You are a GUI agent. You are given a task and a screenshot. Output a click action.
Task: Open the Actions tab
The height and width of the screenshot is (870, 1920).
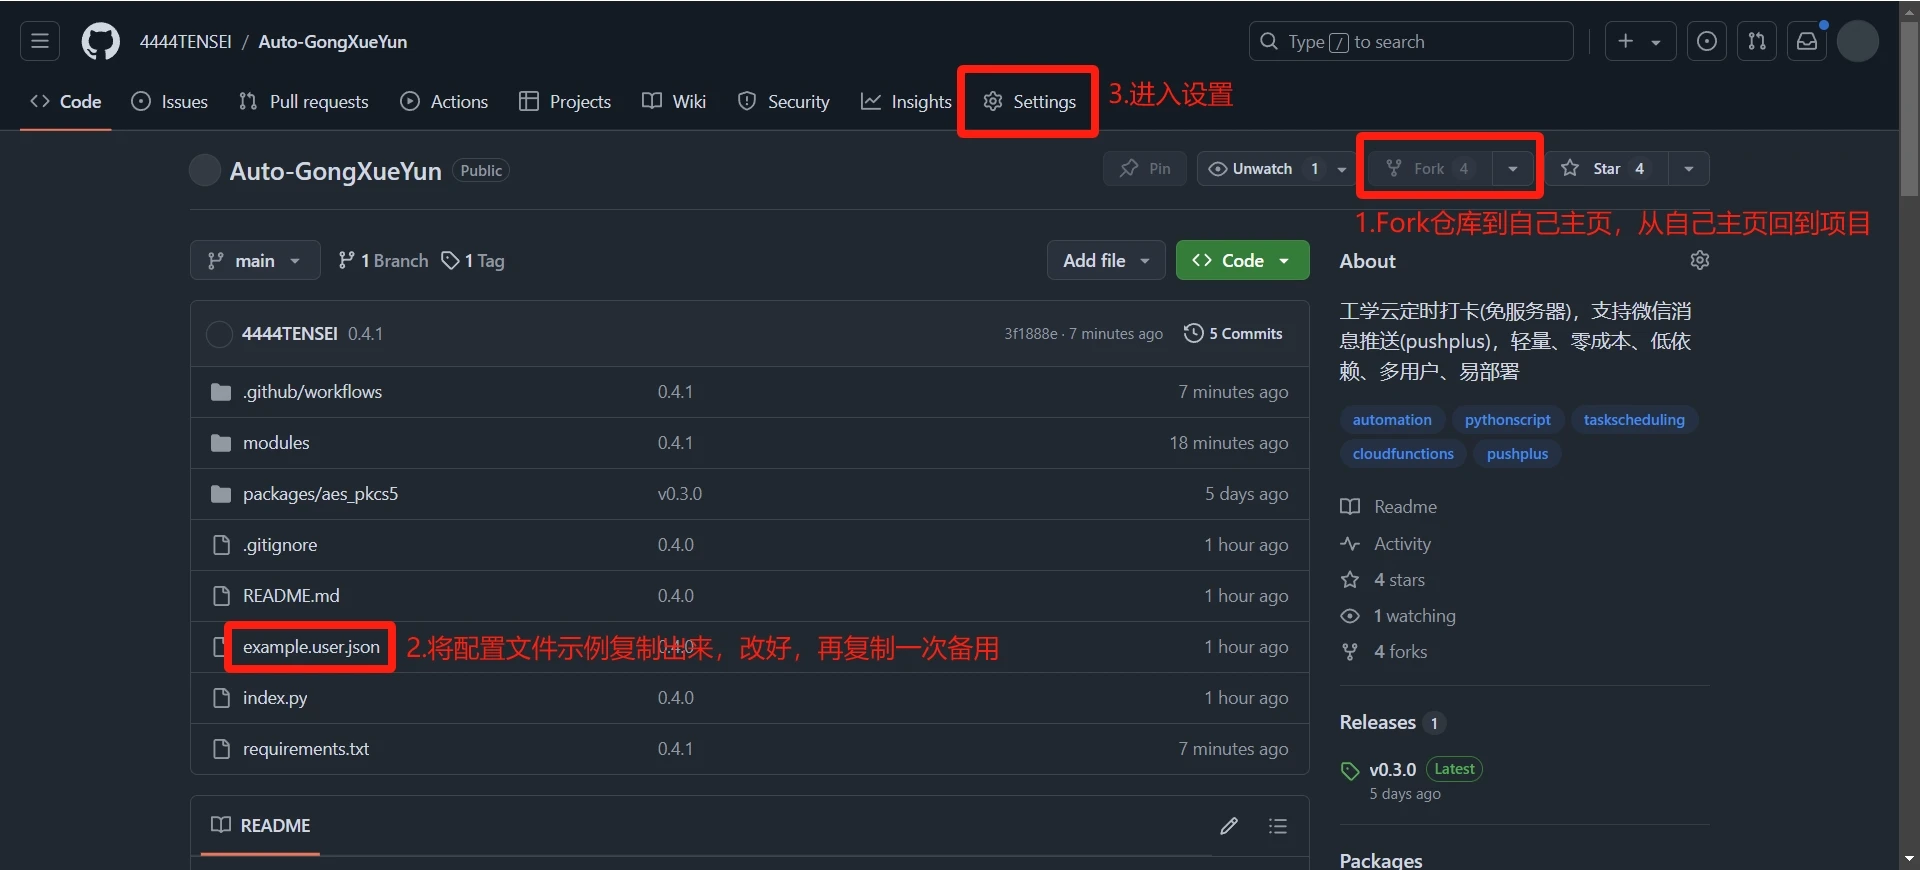(444, 102)
